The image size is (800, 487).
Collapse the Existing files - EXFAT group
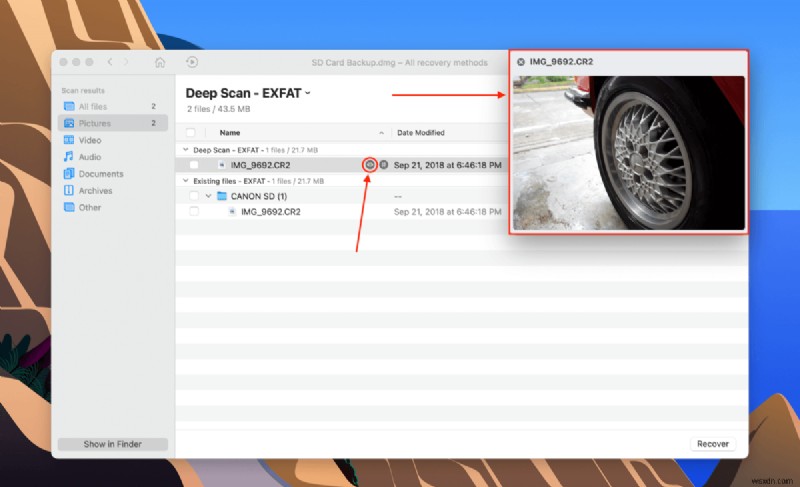click(x=186, y=181)
